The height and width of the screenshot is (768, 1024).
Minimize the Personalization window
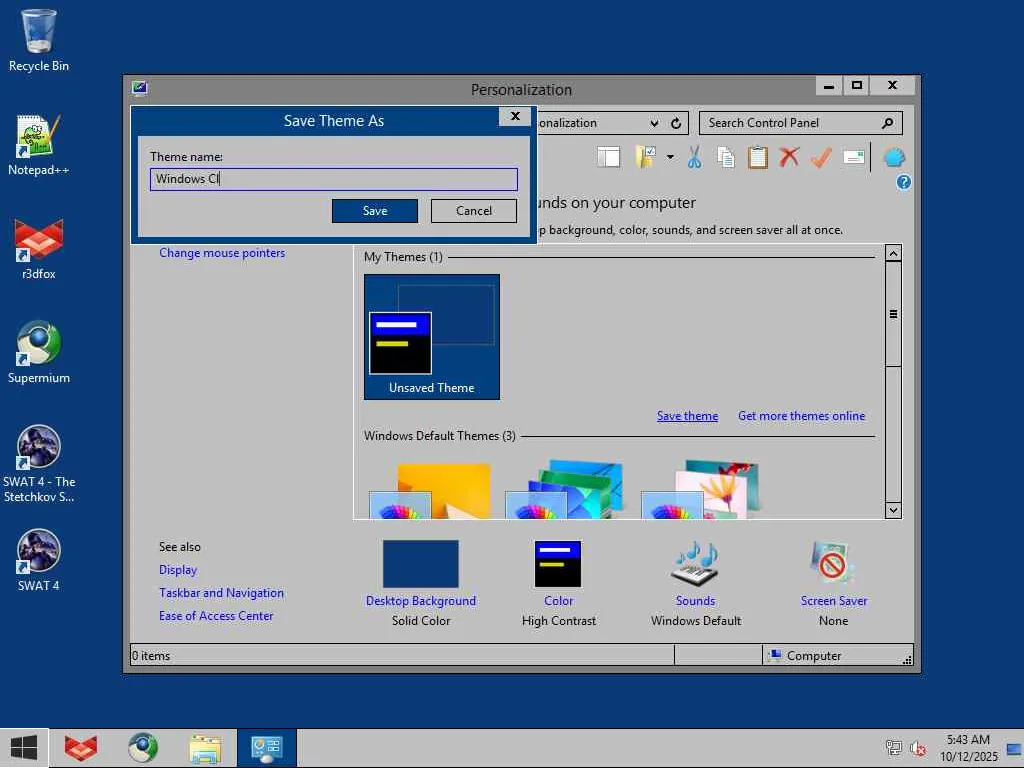tap(829, 86)
